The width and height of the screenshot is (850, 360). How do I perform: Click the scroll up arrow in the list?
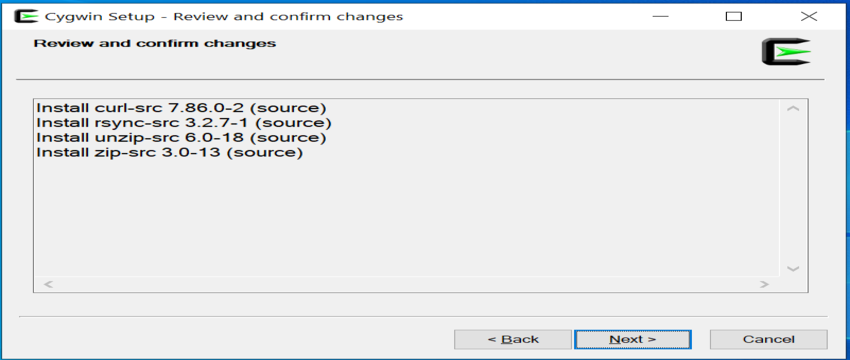(793, 108)
